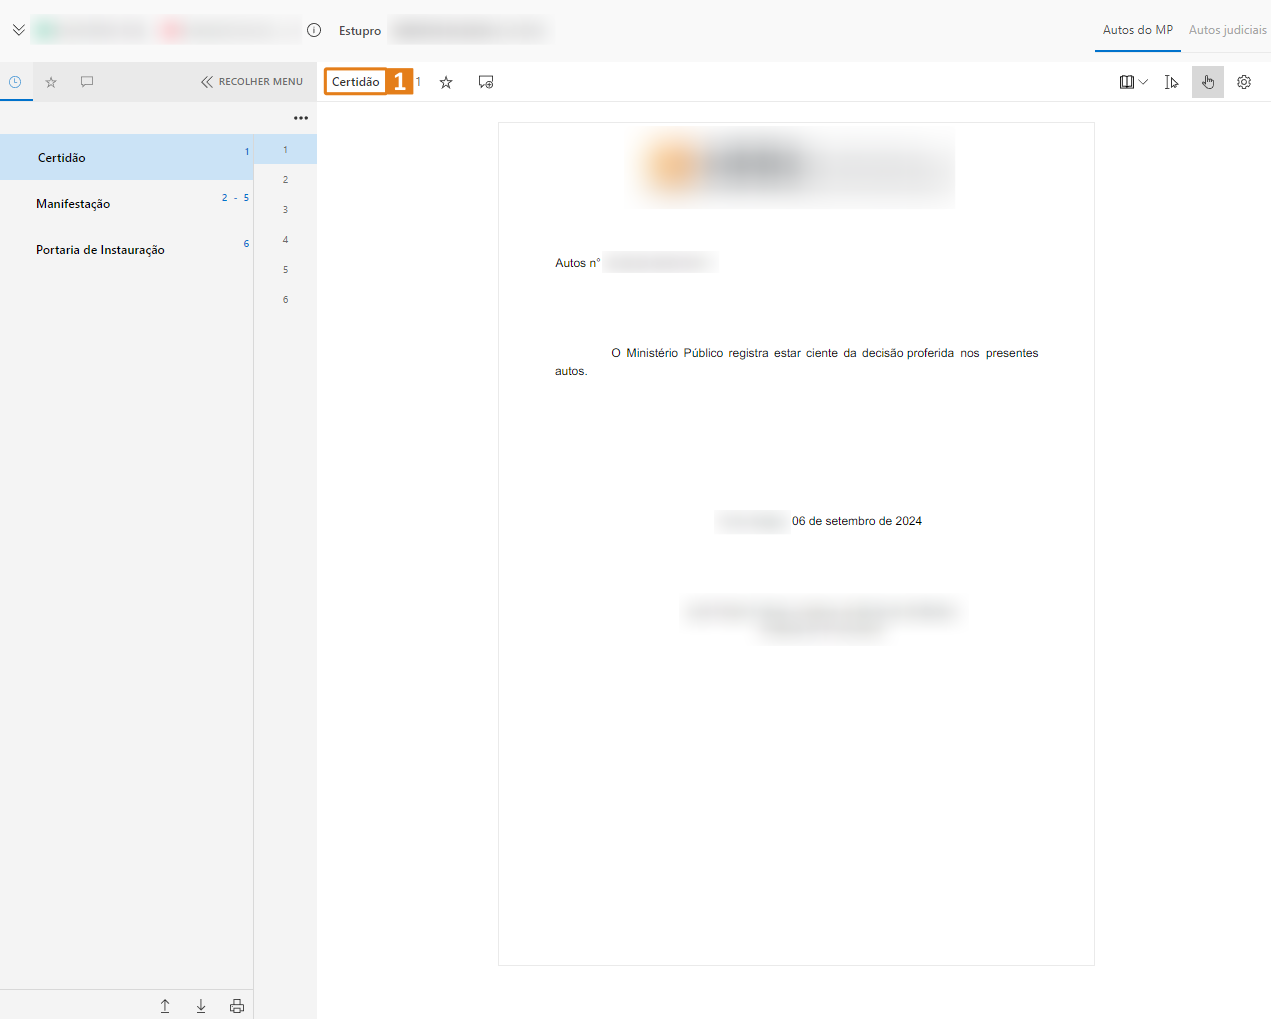
Task: Expand the page layout view dropdown
Action: [x=1133, y=82]
